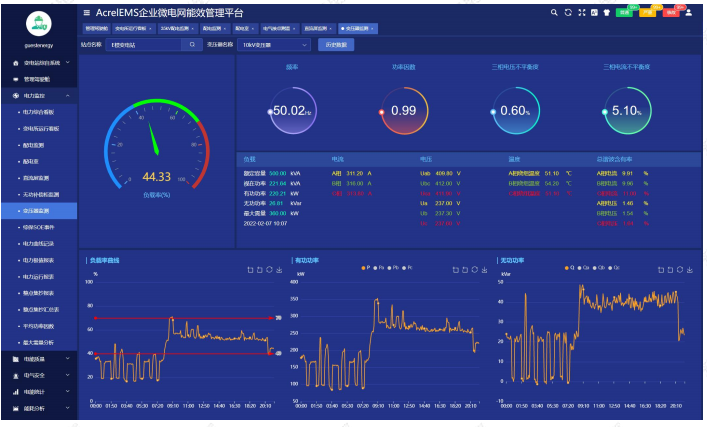Click the 电力监控 globe icon in sidebar

pyautogui.click(x=16, y=96)
